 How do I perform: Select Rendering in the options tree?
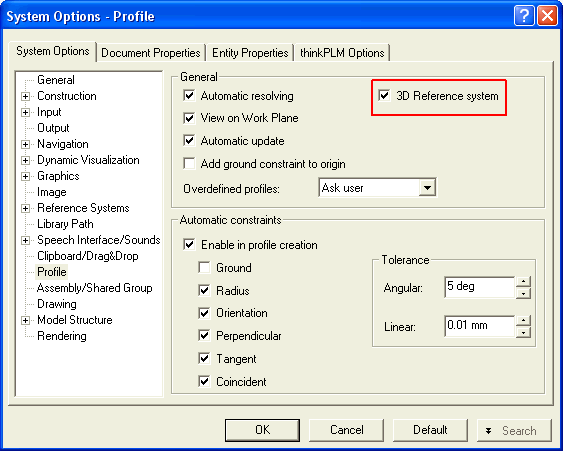(x=62, y=336)
